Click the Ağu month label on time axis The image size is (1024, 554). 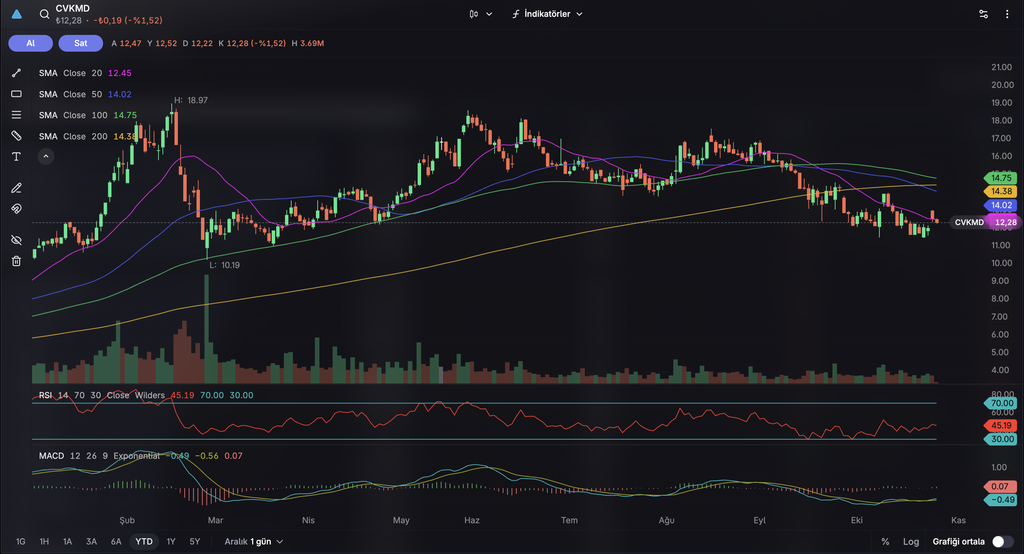[666, 521]
